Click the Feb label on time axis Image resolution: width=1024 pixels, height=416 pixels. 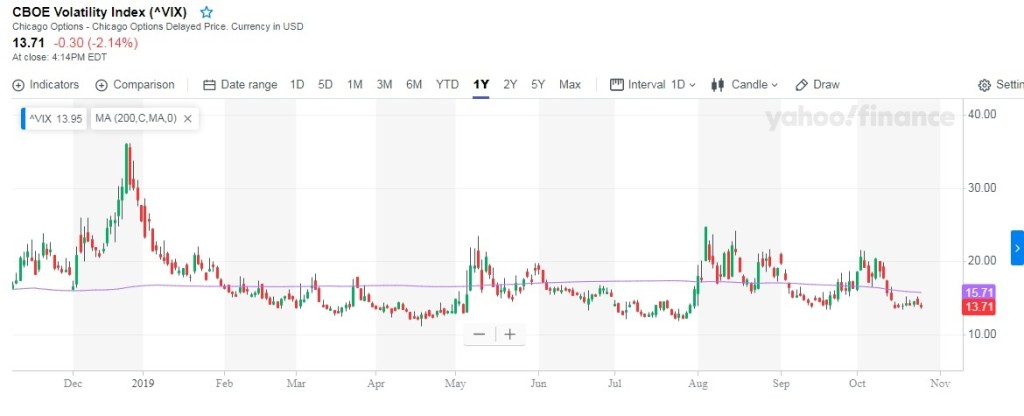pyautogui.click(x=225, y=383)
